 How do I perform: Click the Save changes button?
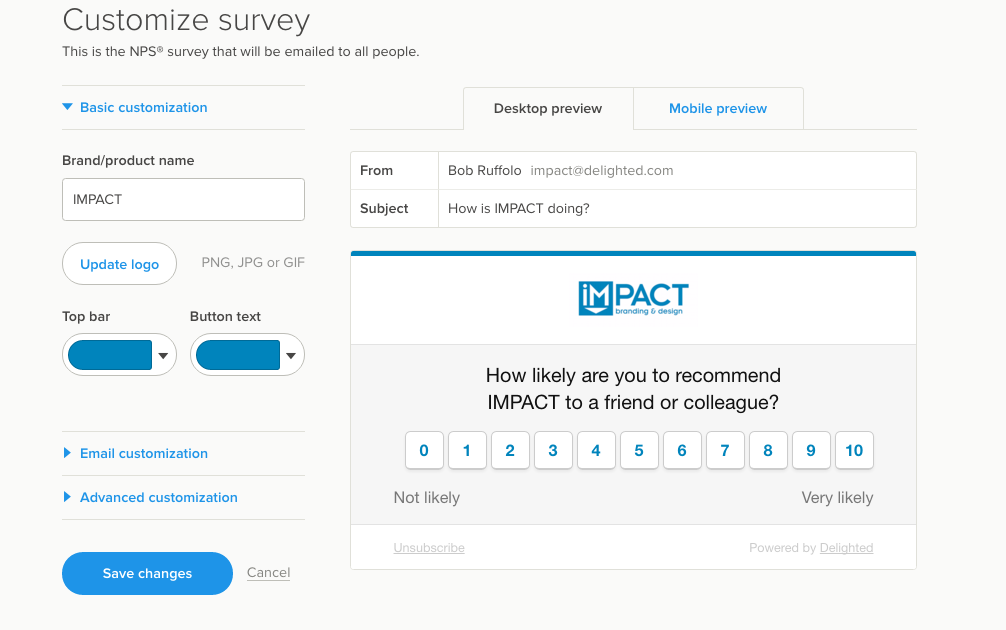[x=147, y=573]
